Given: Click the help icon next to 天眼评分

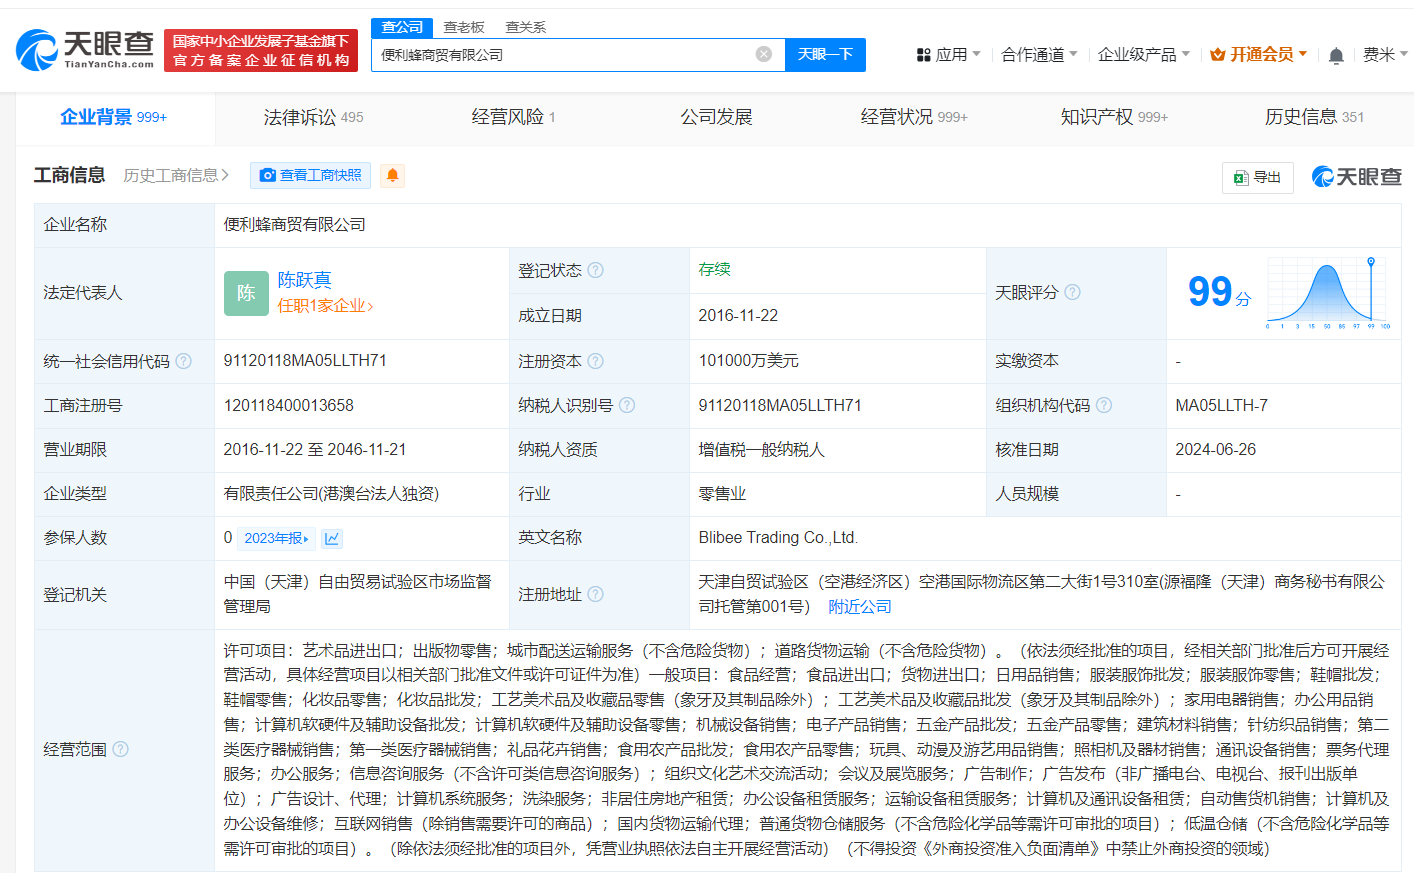Looking at the screenshot, I should coord(1073,292).
